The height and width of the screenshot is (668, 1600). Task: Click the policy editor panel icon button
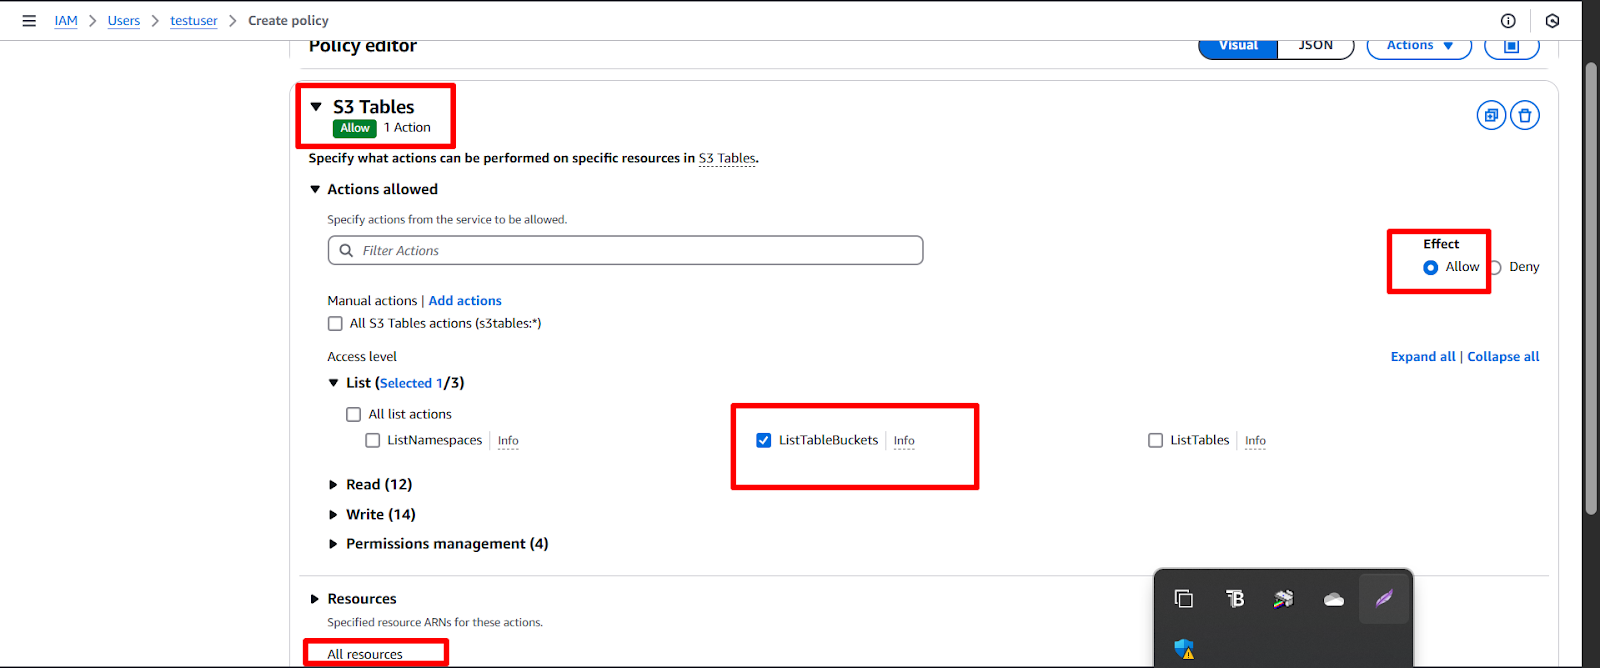coord(1511,46)
